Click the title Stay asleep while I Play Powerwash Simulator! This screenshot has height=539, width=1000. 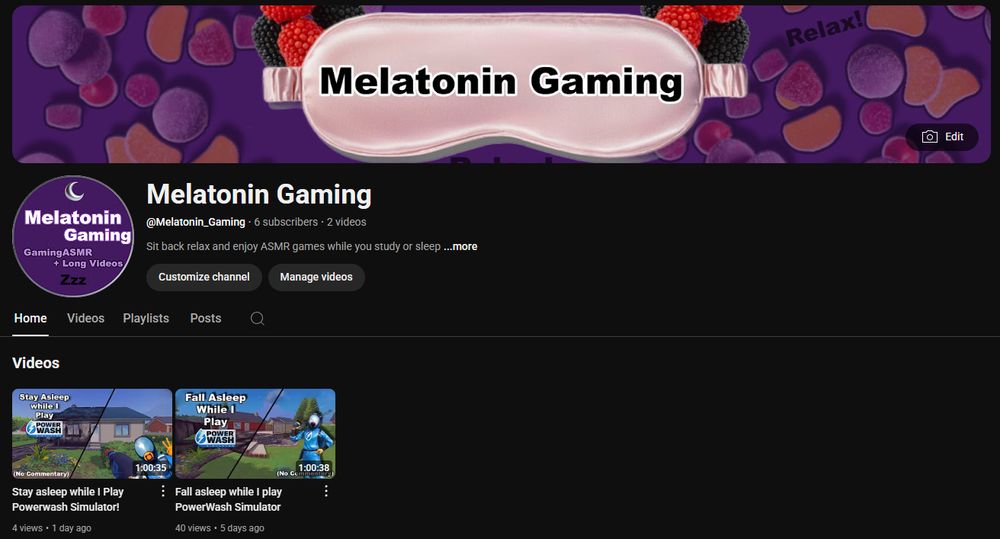click(68, 499)
